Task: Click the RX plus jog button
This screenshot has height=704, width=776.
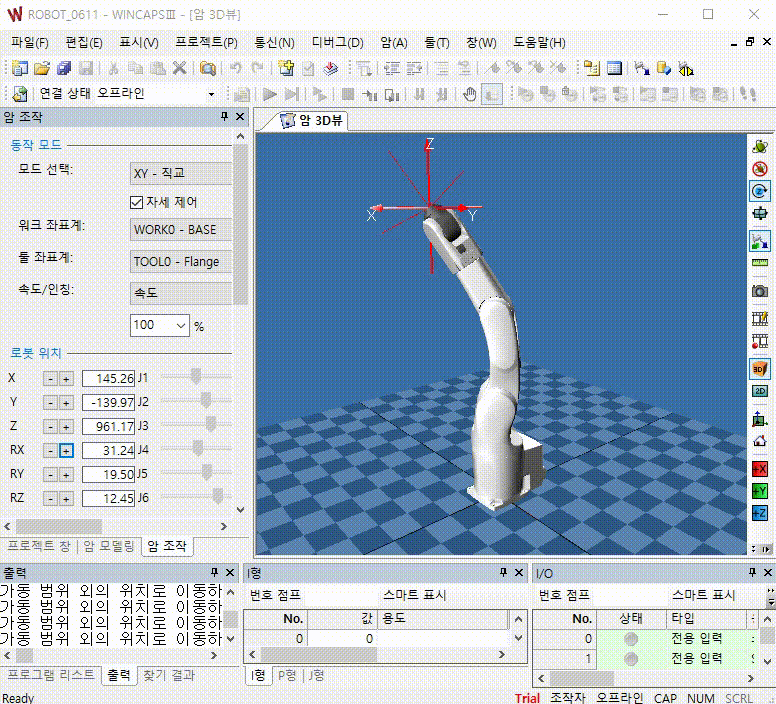Action: [x=66, y=450]
